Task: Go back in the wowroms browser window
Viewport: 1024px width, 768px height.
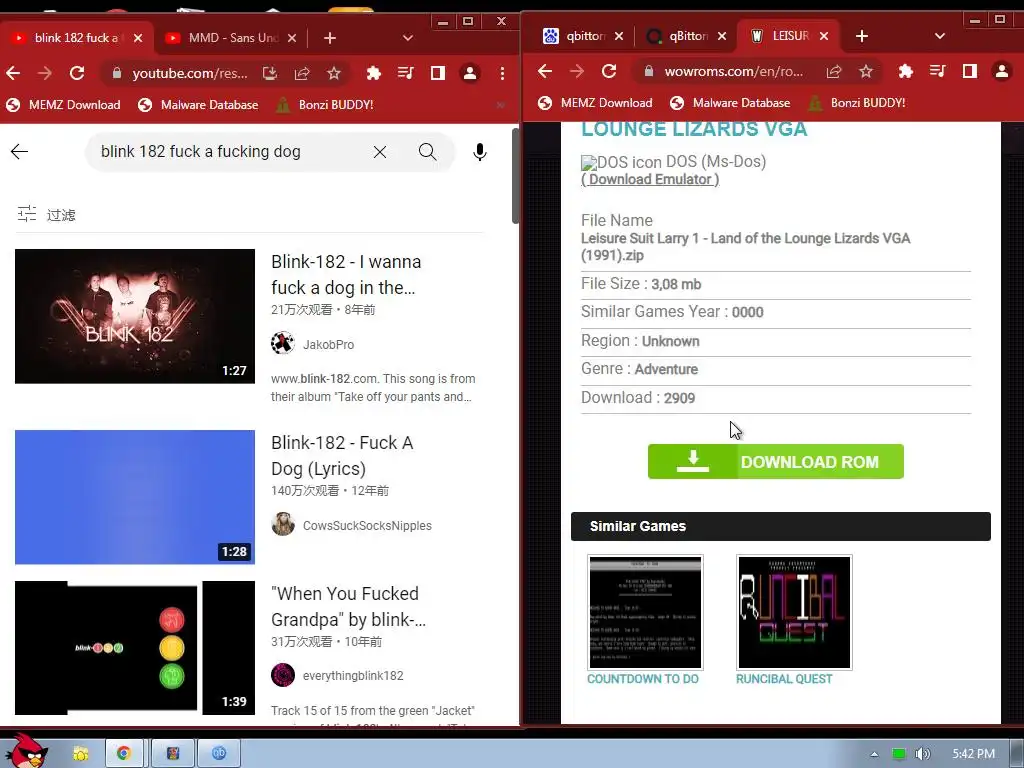Action: [545, 71]
